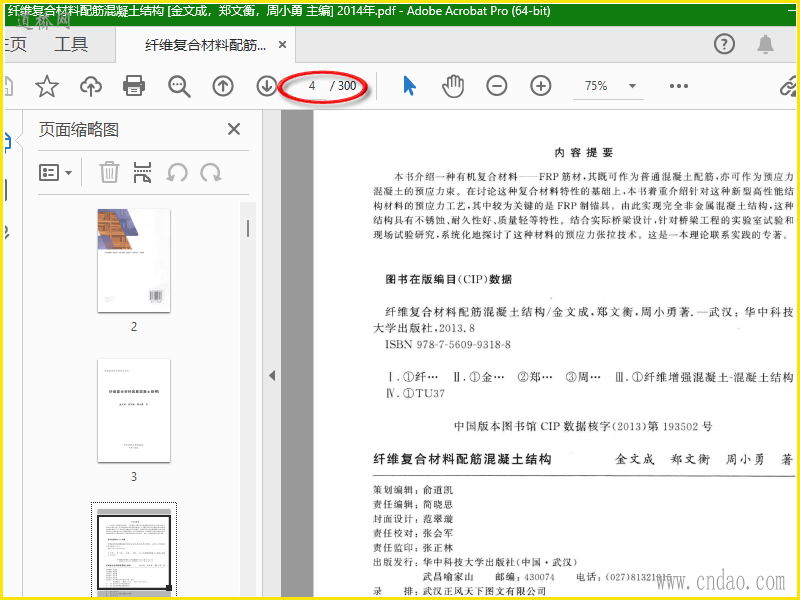The width and height of the screenshot is (800, 600).
Task: Click the thumbnail panel scrollbar
Action: click(248, 229)
